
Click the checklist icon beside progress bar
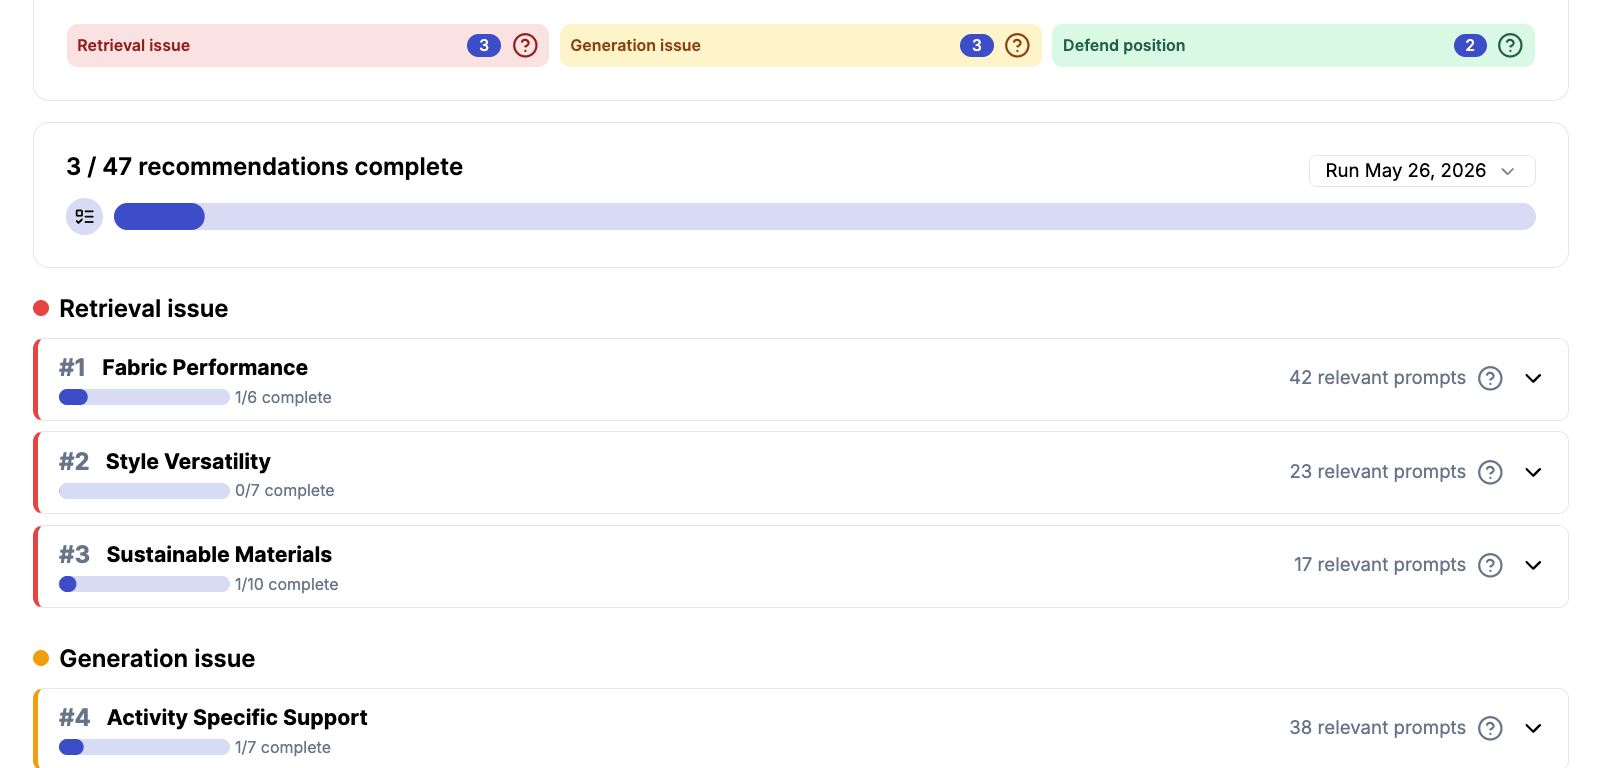click(x=85, y=216)
